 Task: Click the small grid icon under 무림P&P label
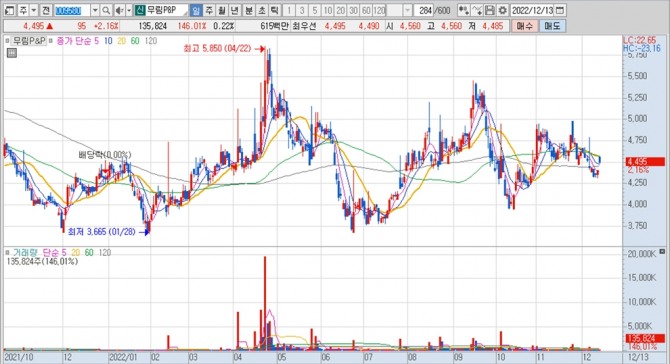point(12,53)
